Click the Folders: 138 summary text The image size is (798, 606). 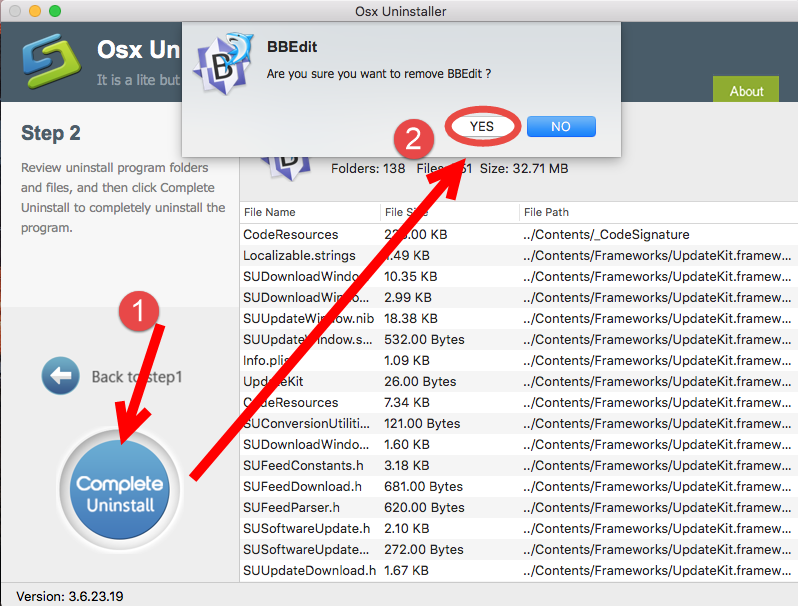[x=368, y=168]
